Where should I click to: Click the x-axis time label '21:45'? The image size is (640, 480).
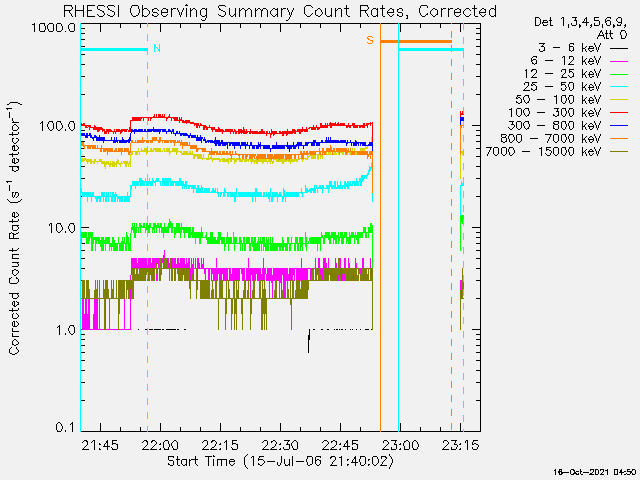[x=100, y=445]
